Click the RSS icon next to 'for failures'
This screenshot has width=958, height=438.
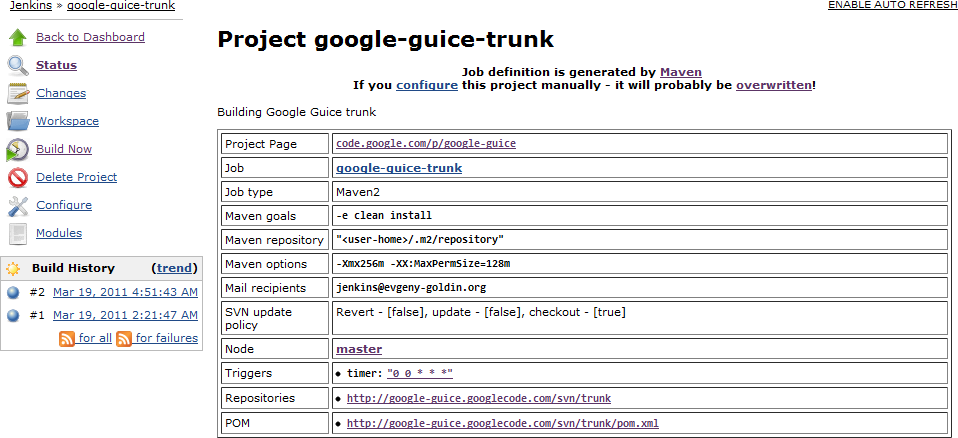pos(123,338)
